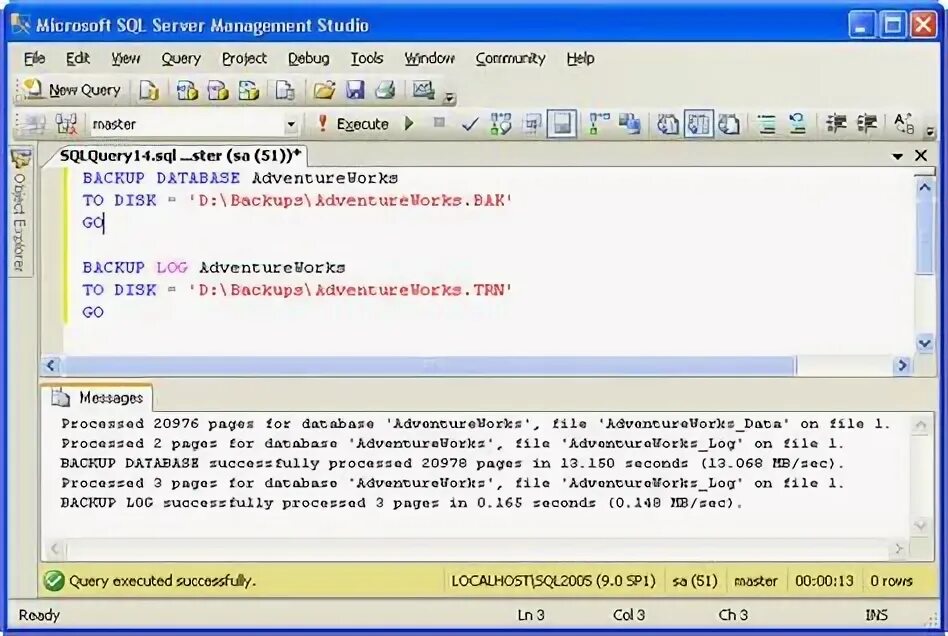Viewport: 948px width, 636px height.
Task: Click the '00:00:13' elapsed time
Action: (x=824, y=581)
